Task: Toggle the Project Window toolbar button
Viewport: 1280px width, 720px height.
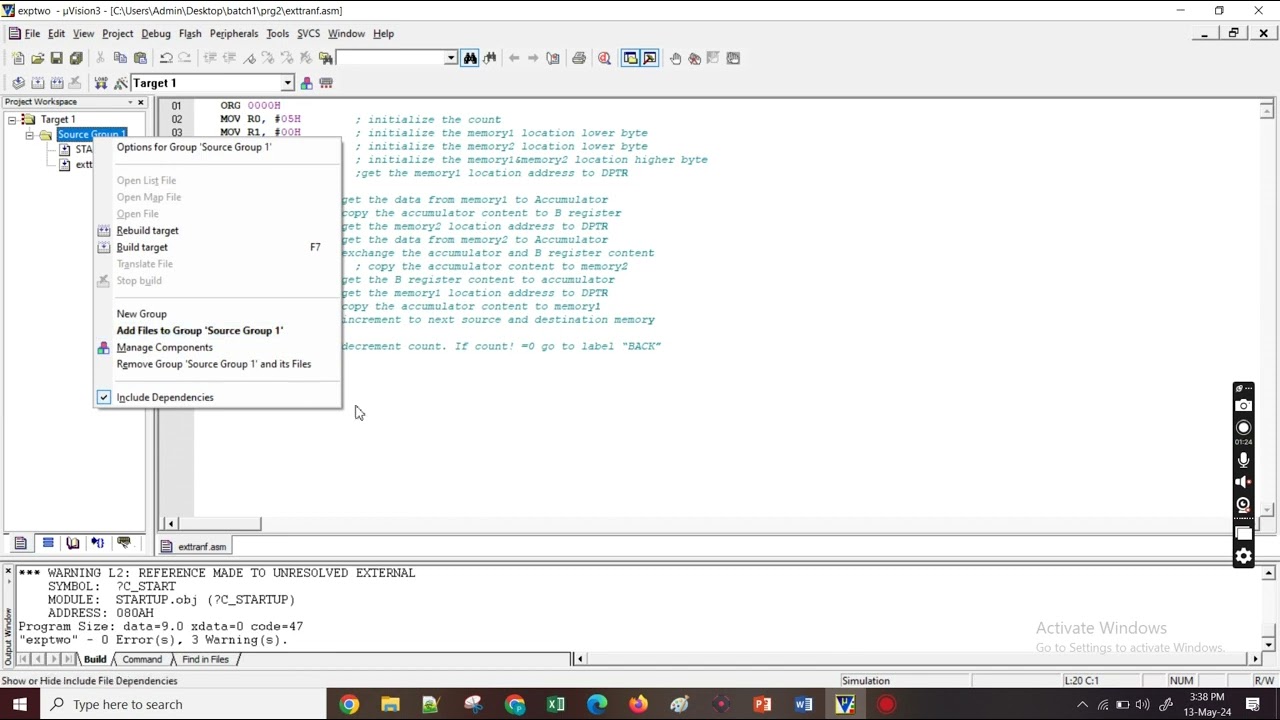Action: [x=630, y=58]
